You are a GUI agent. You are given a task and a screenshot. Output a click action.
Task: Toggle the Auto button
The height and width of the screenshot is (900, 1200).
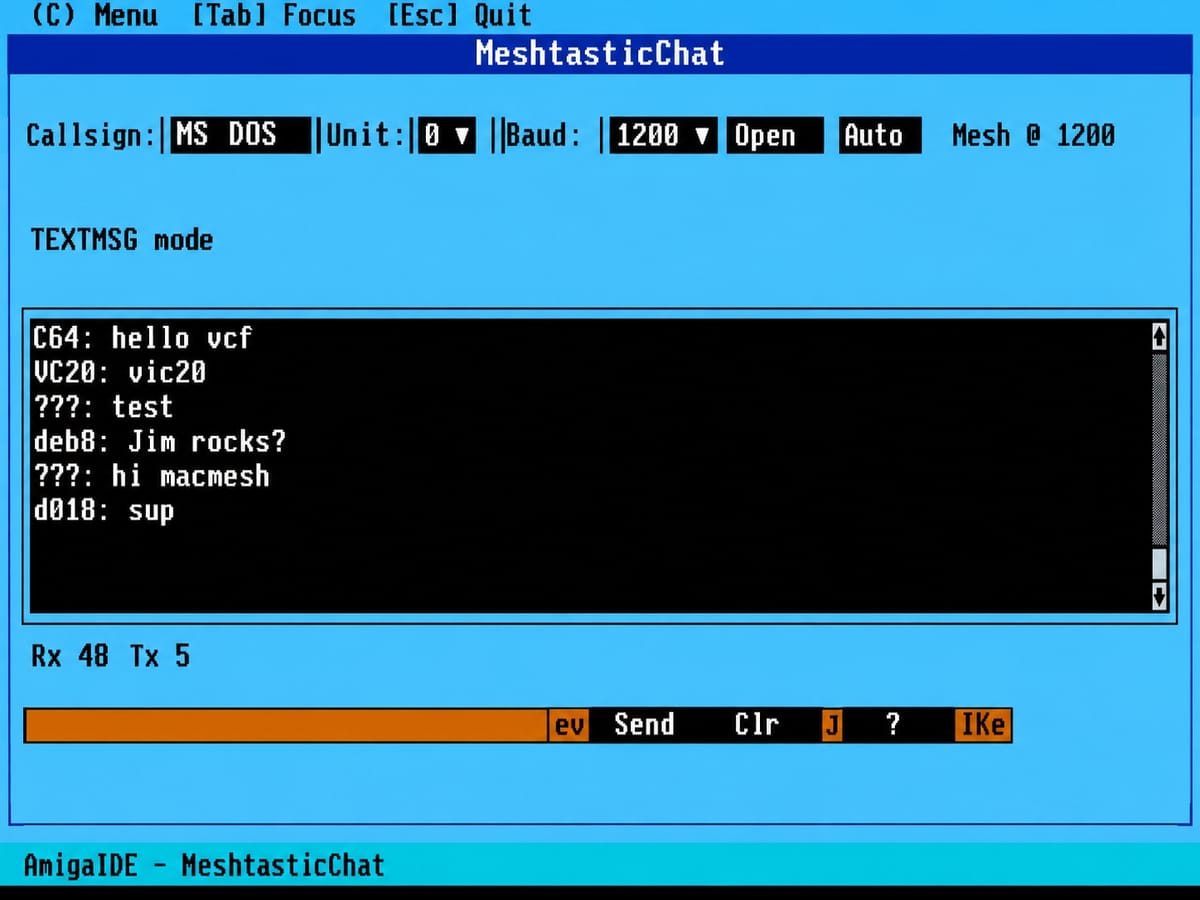(879, 135)
